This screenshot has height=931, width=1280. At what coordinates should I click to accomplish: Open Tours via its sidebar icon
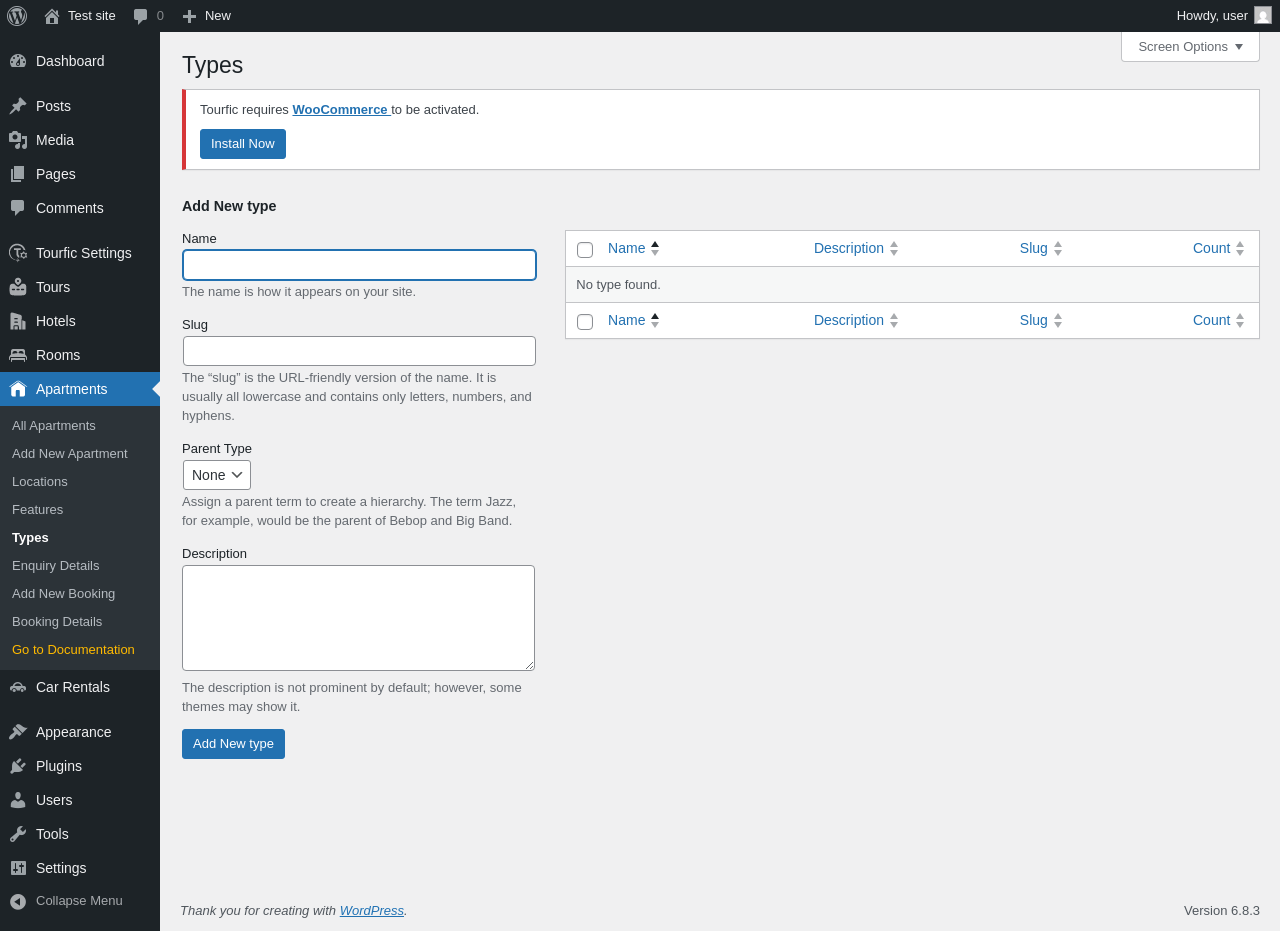(x=18, y=287)
